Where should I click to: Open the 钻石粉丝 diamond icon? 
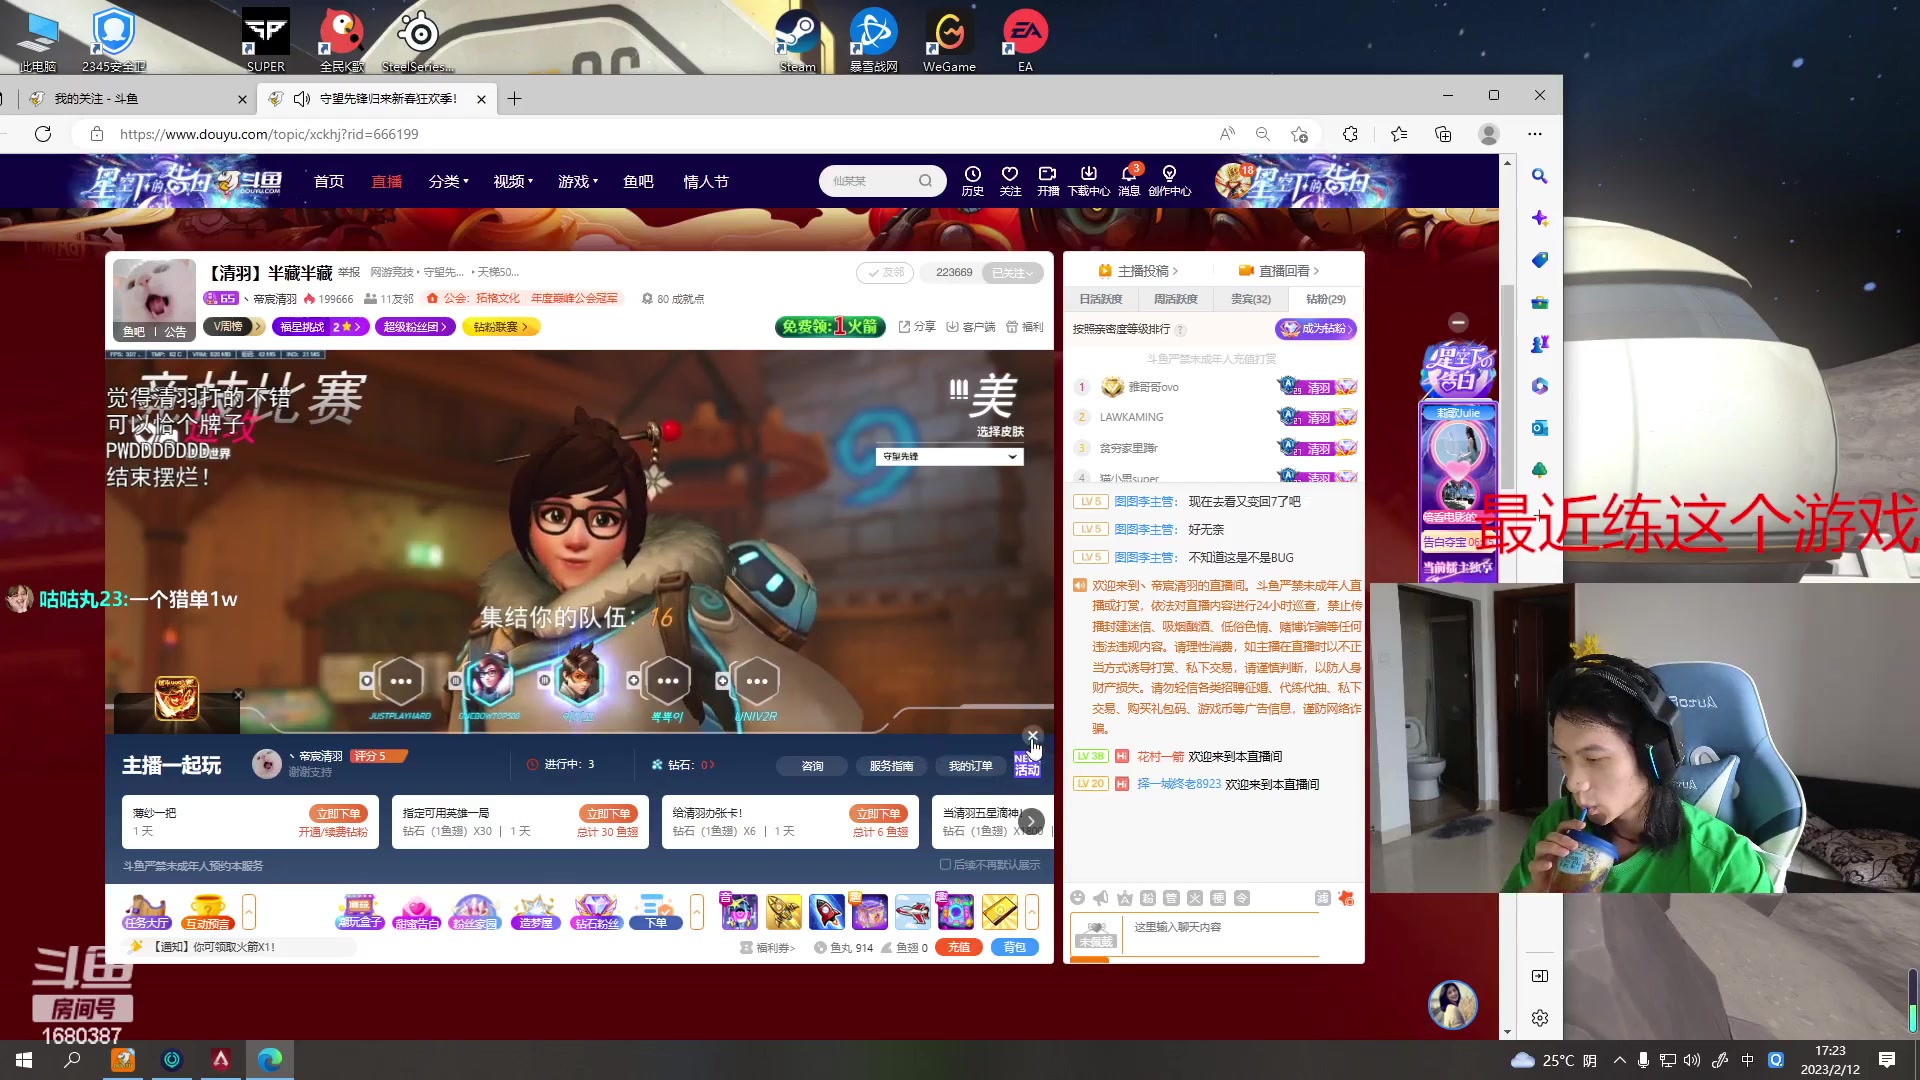[x=596, y=912]
